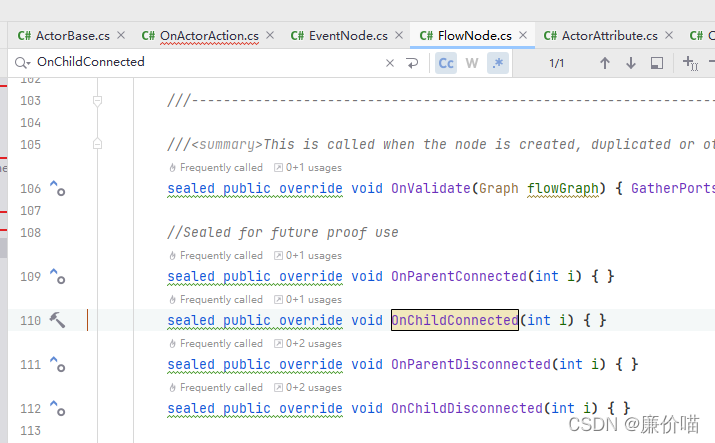The height and width of the screenshot is (443, 715).
Task: Click the open results in window icon
Action: (x=657, y=63)
